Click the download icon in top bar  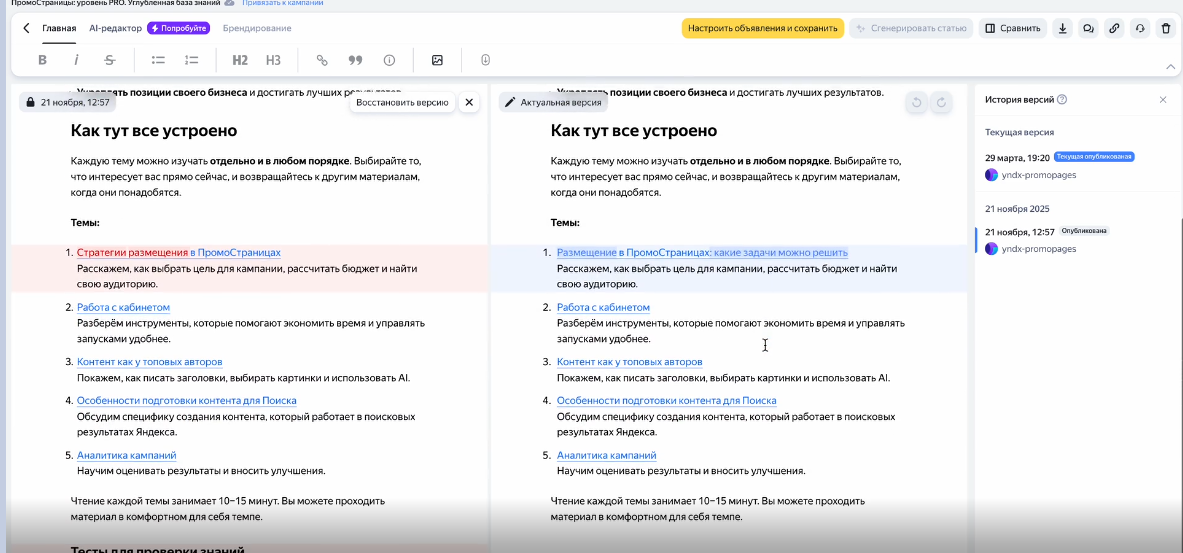tap(1062, 28)
